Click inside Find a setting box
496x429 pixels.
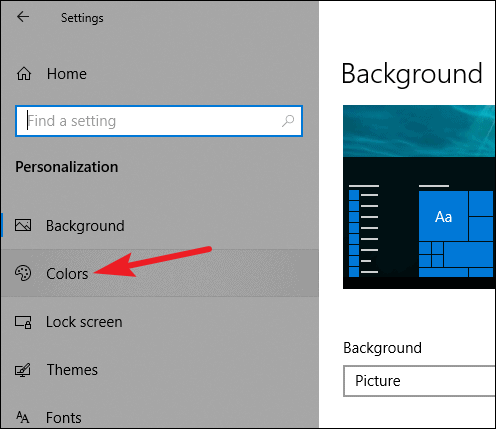[x=159, y=121]
